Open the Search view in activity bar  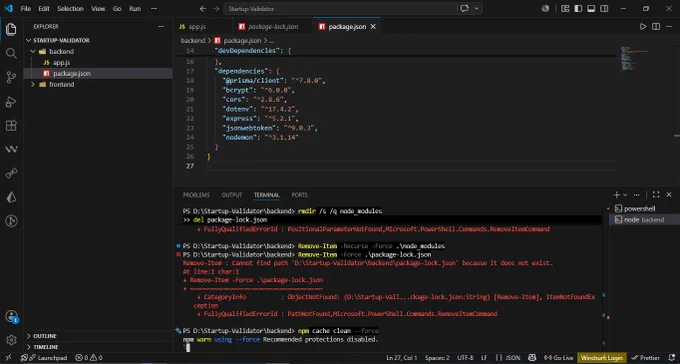pos(11,53)
